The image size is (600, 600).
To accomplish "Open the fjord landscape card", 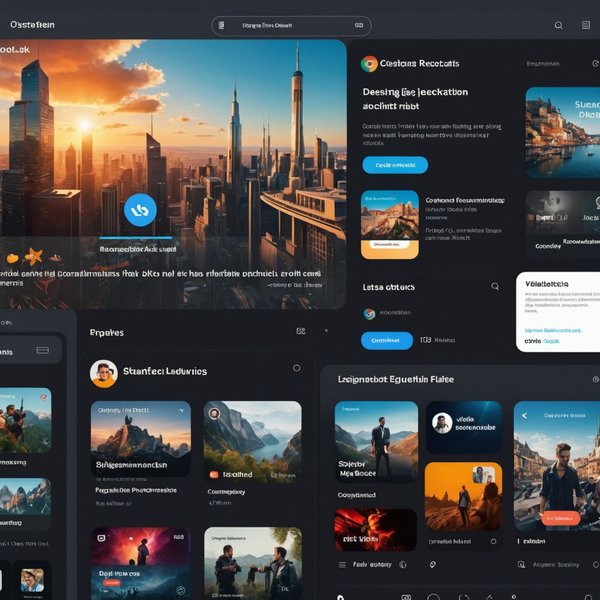I will pyautogui.click(x=252, y=442).
